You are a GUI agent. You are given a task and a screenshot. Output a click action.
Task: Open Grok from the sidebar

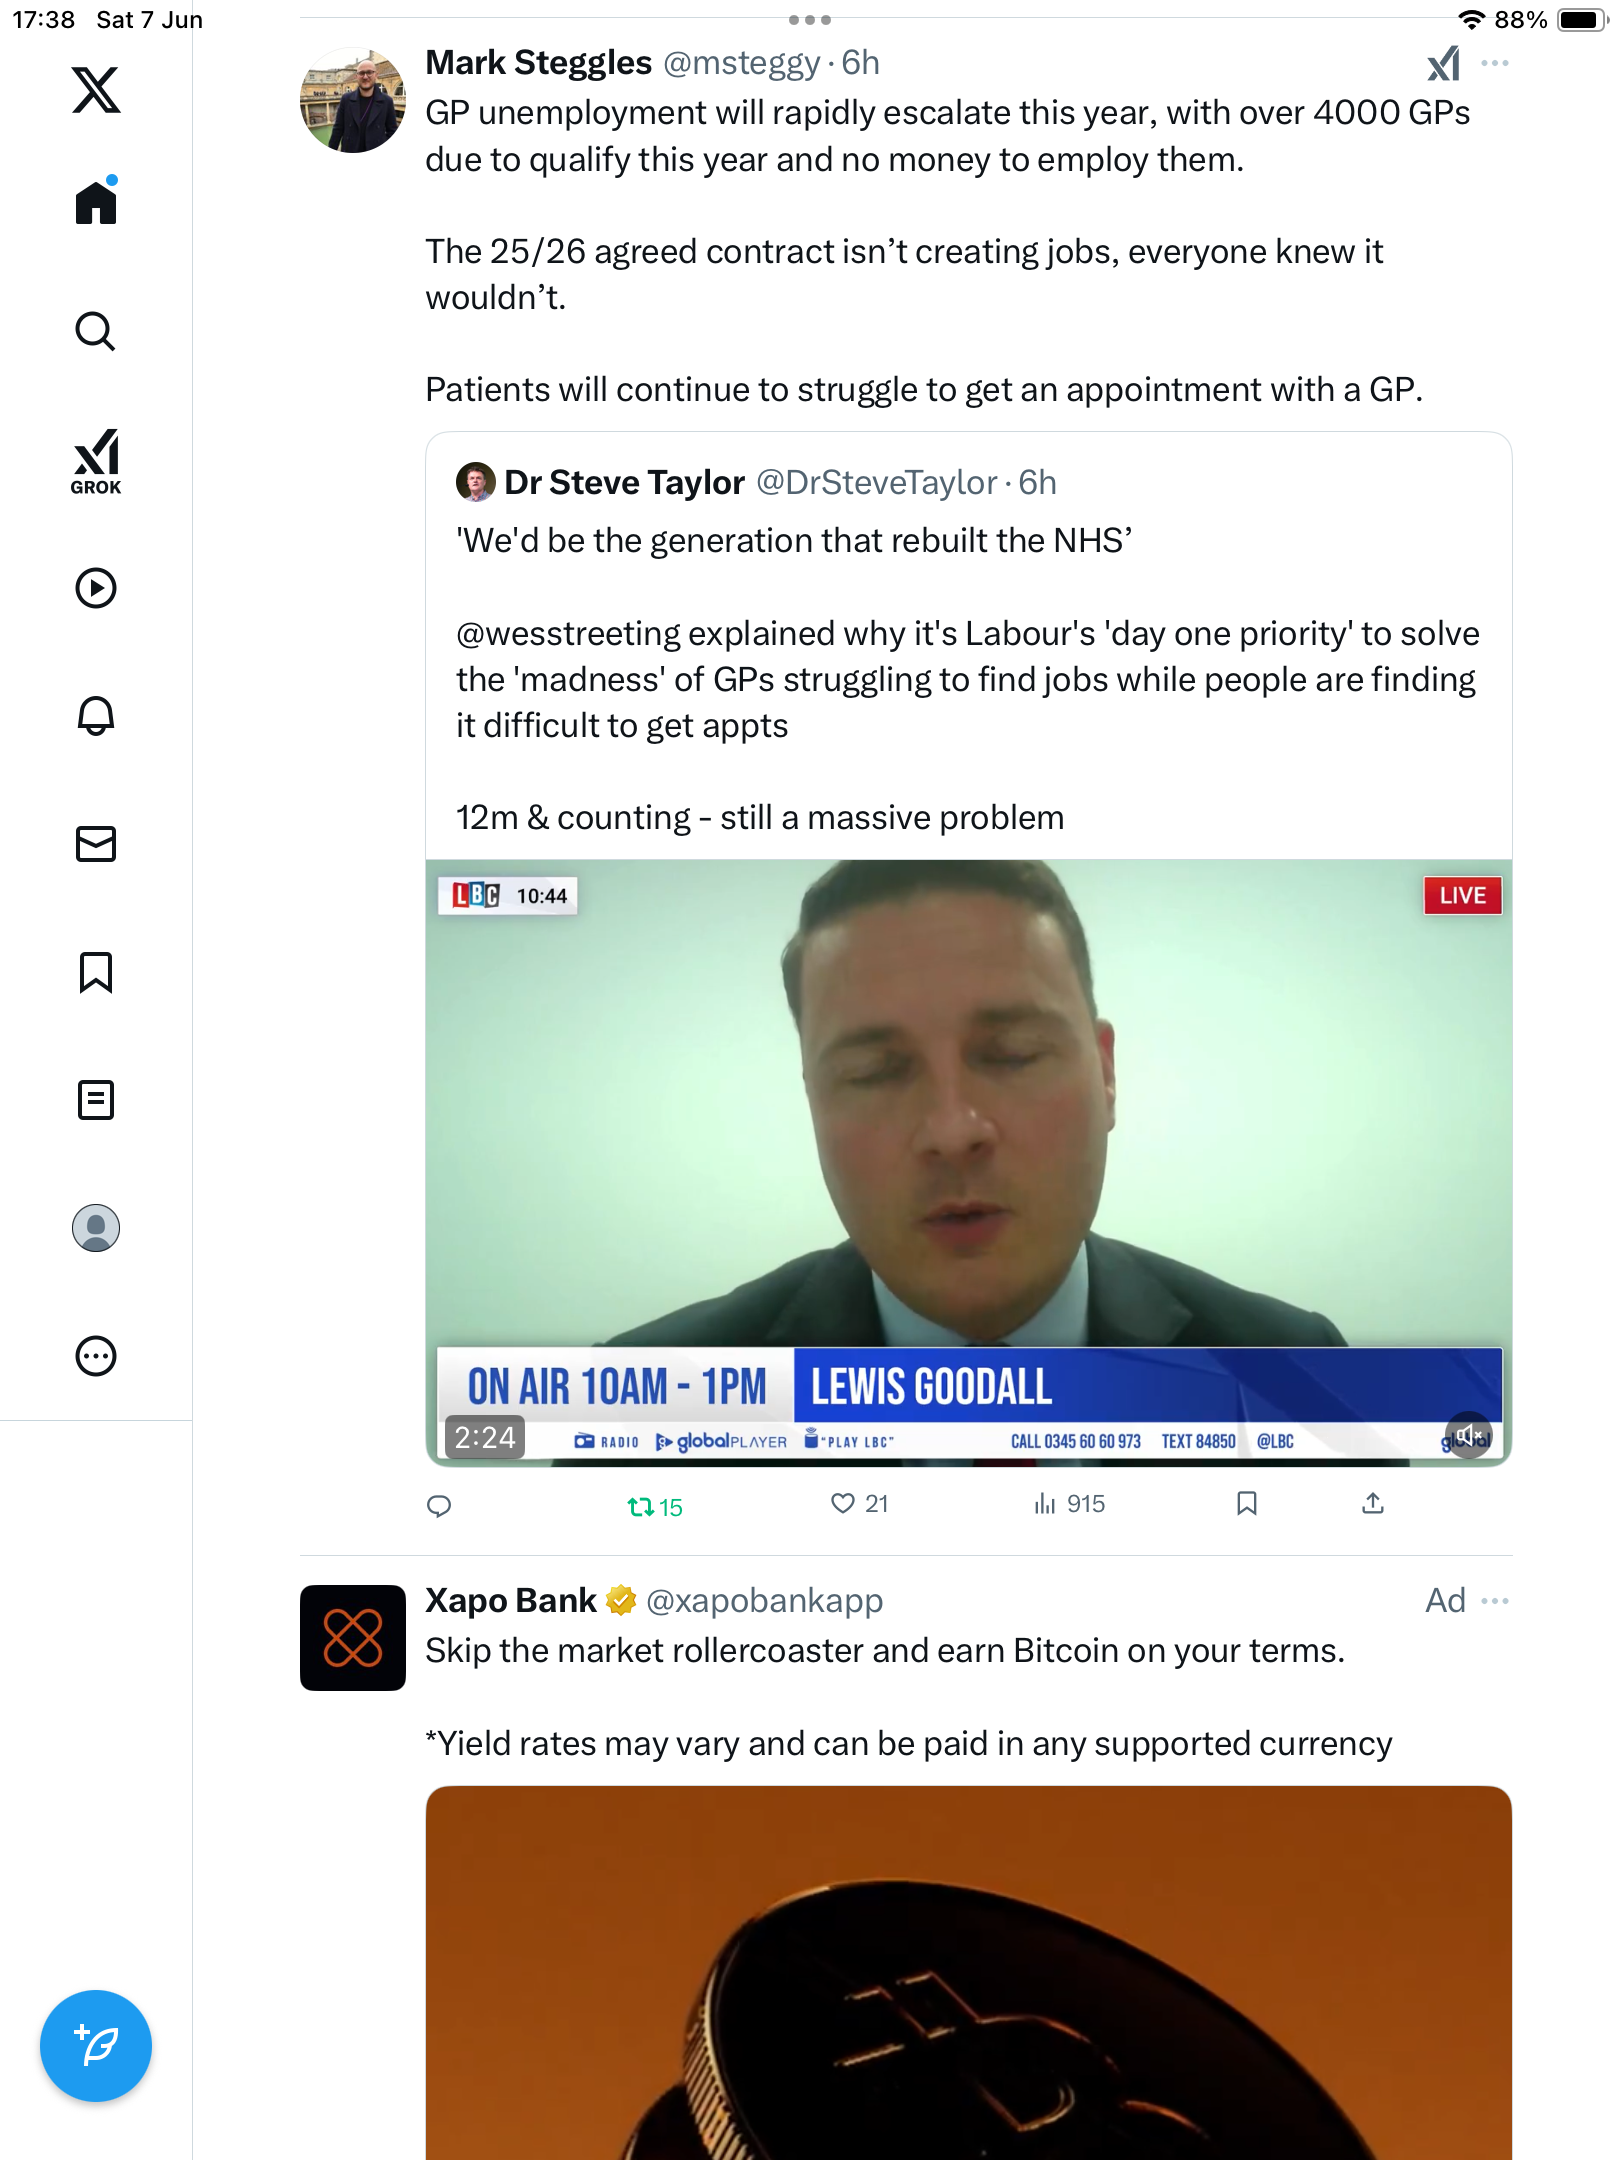[96, 461]
